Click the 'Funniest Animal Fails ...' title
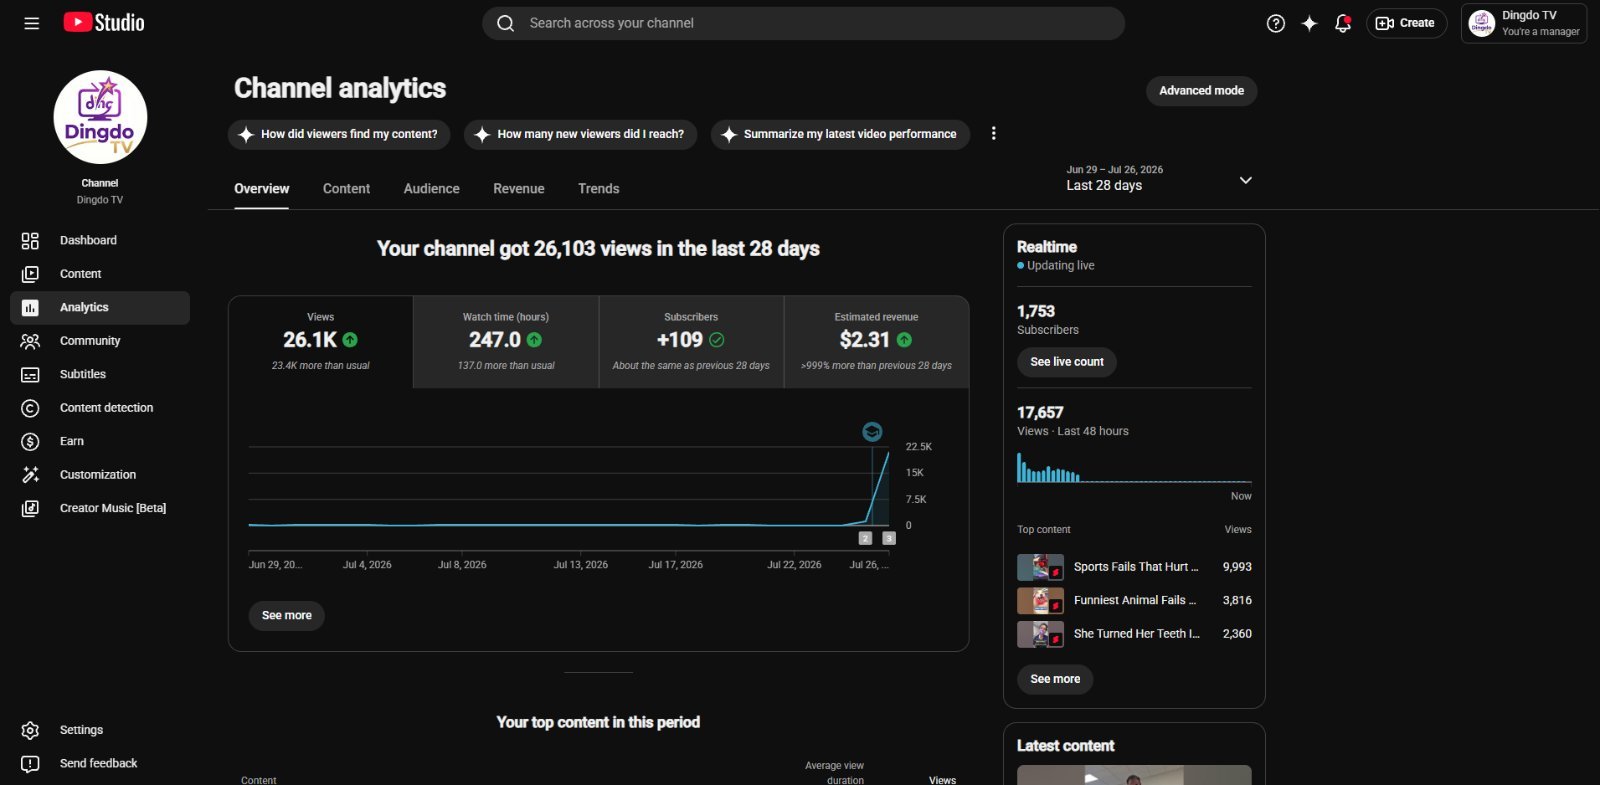The image size is (1600, 785). click(x=1135, y=601)
